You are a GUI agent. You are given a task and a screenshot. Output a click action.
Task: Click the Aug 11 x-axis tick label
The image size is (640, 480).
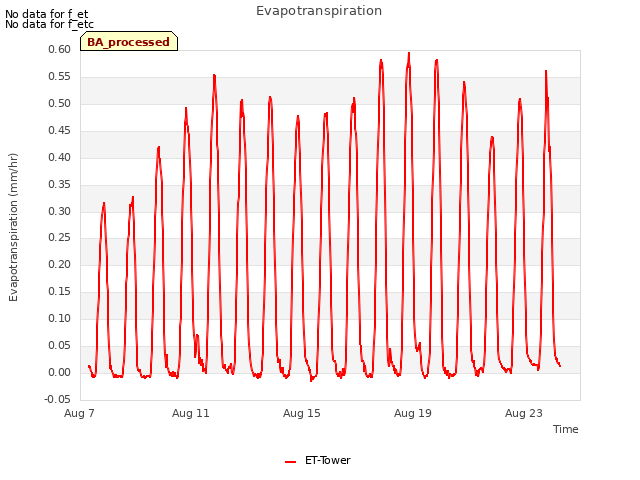pos(191,413)
